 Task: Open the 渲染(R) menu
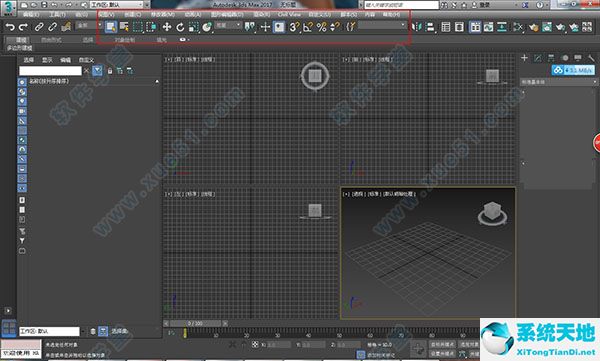click(x=261, y=15)
